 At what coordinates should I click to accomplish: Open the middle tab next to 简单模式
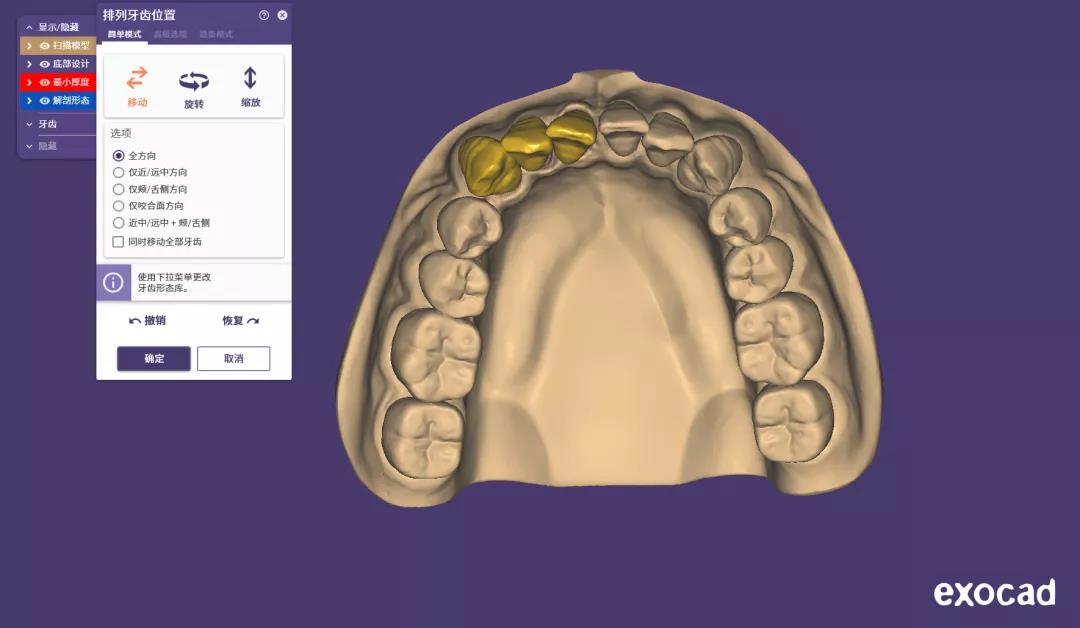(170, 34)
